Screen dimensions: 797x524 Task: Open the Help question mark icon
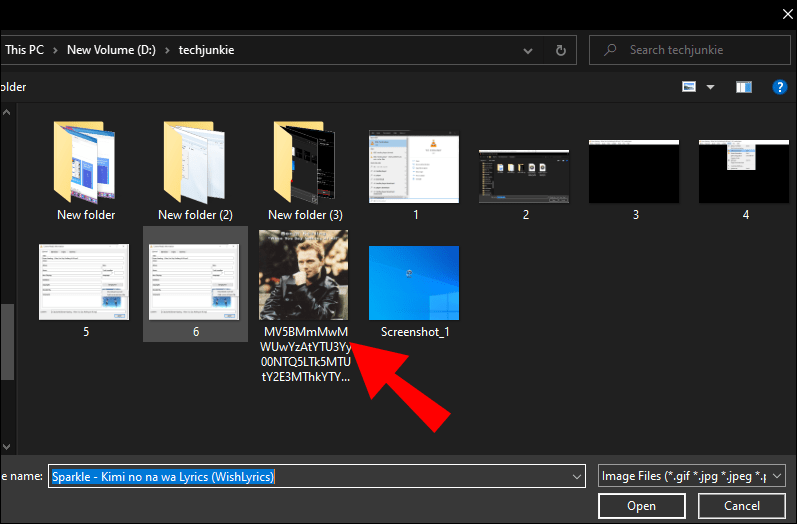coord(779,87)
